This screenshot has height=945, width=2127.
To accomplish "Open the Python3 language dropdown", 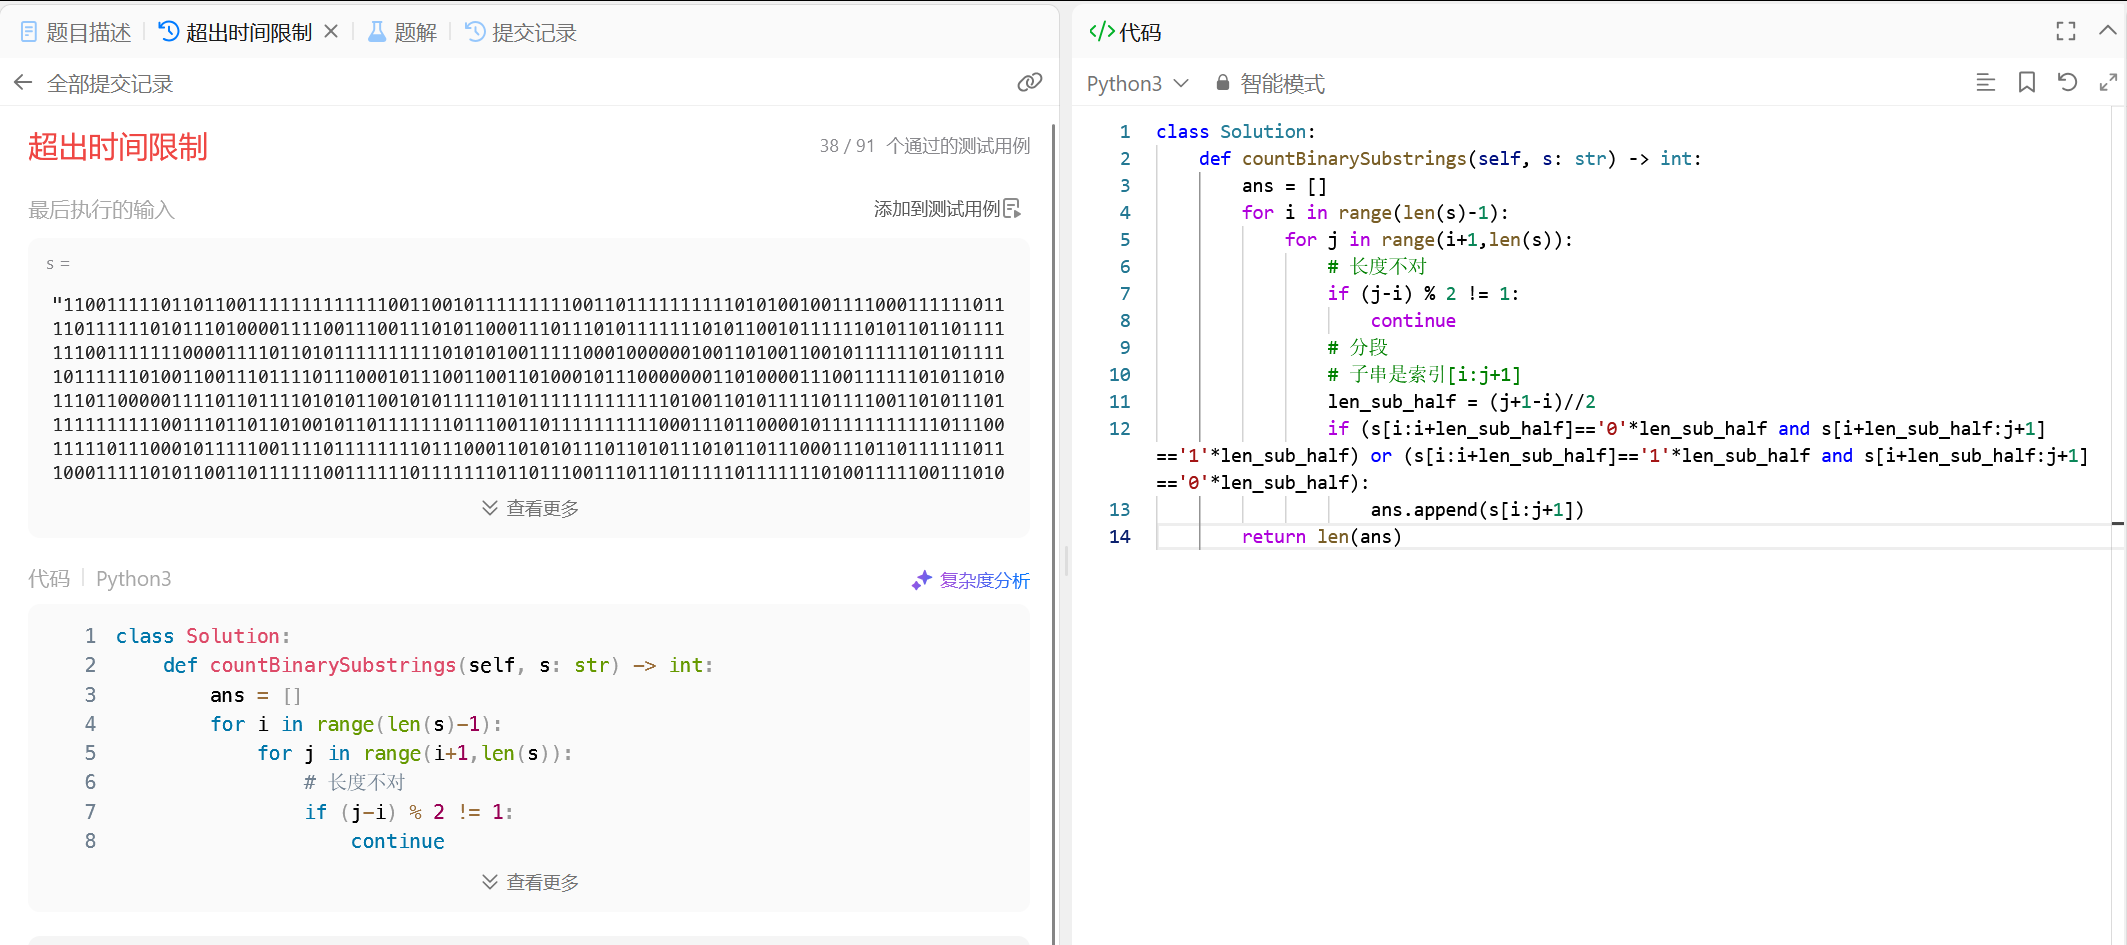I will [x=1137, y=84].
